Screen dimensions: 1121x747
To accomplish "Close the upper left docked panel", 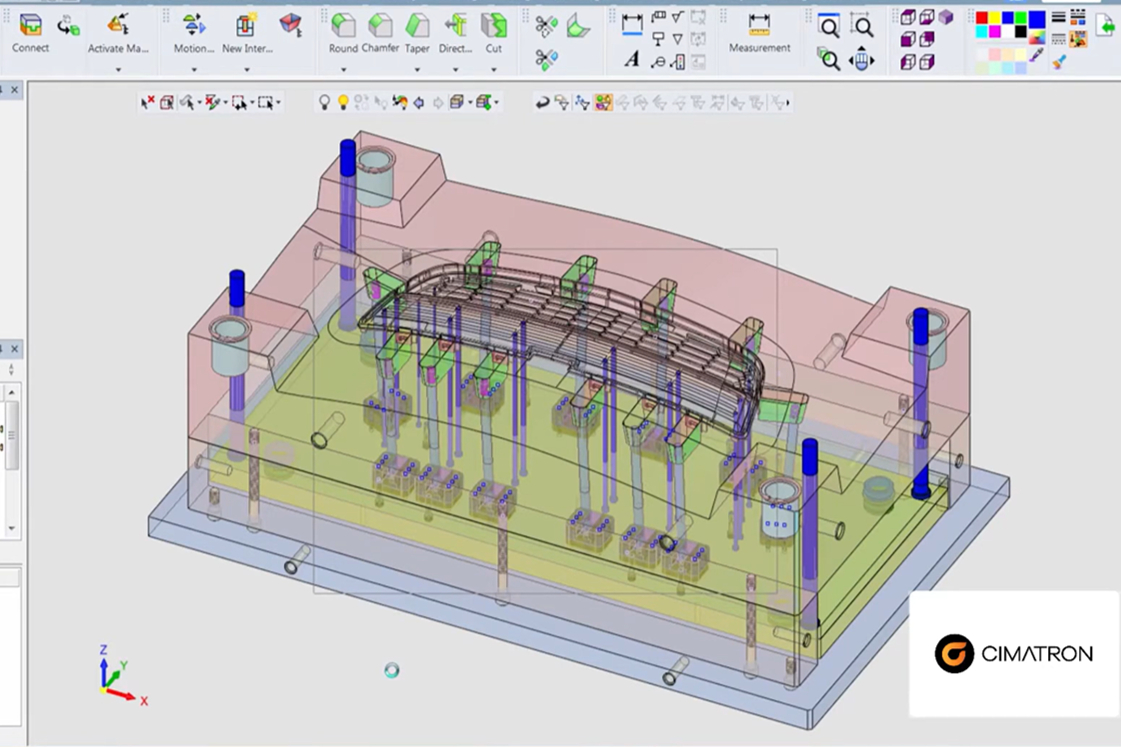I will point(14,90).
